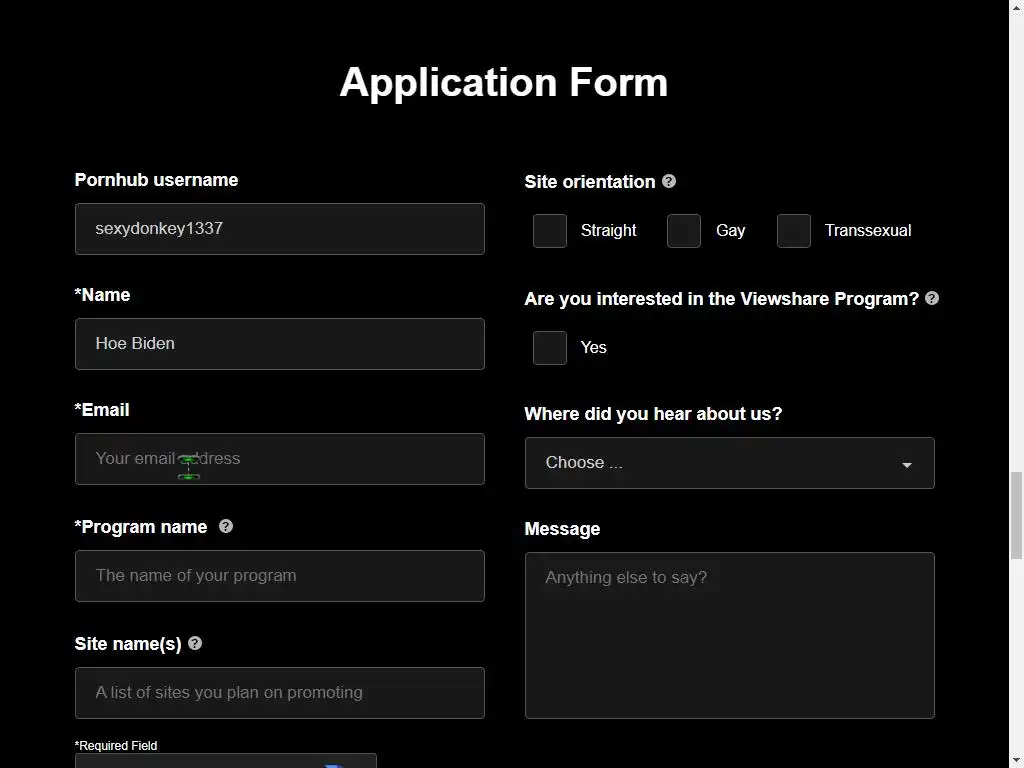Click the Yes label under Viewshare Program

point(594,348)
